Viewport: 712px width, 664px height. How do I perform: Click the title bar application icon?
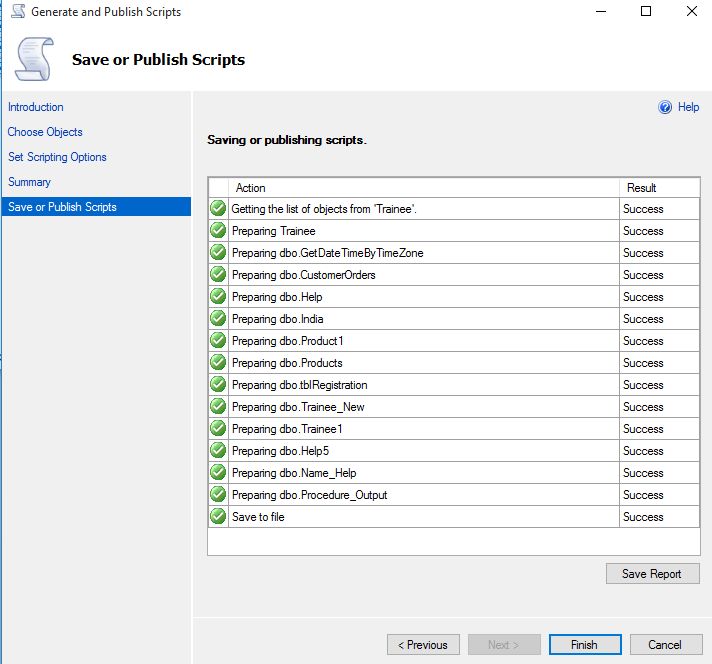click(x=17, y=12)
